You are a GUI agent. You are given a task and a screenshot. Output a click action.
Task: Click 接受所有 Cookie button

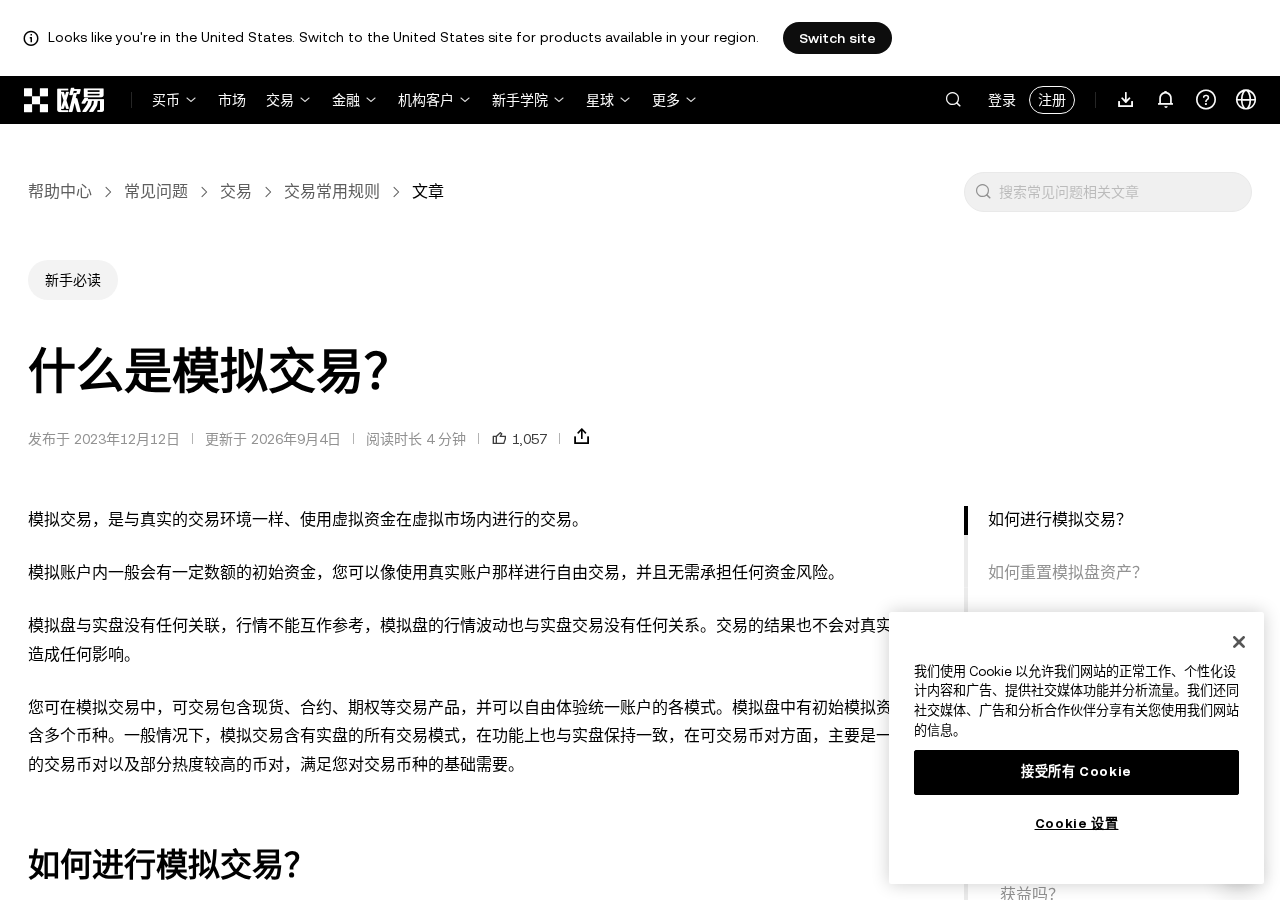pos(1076,772)
